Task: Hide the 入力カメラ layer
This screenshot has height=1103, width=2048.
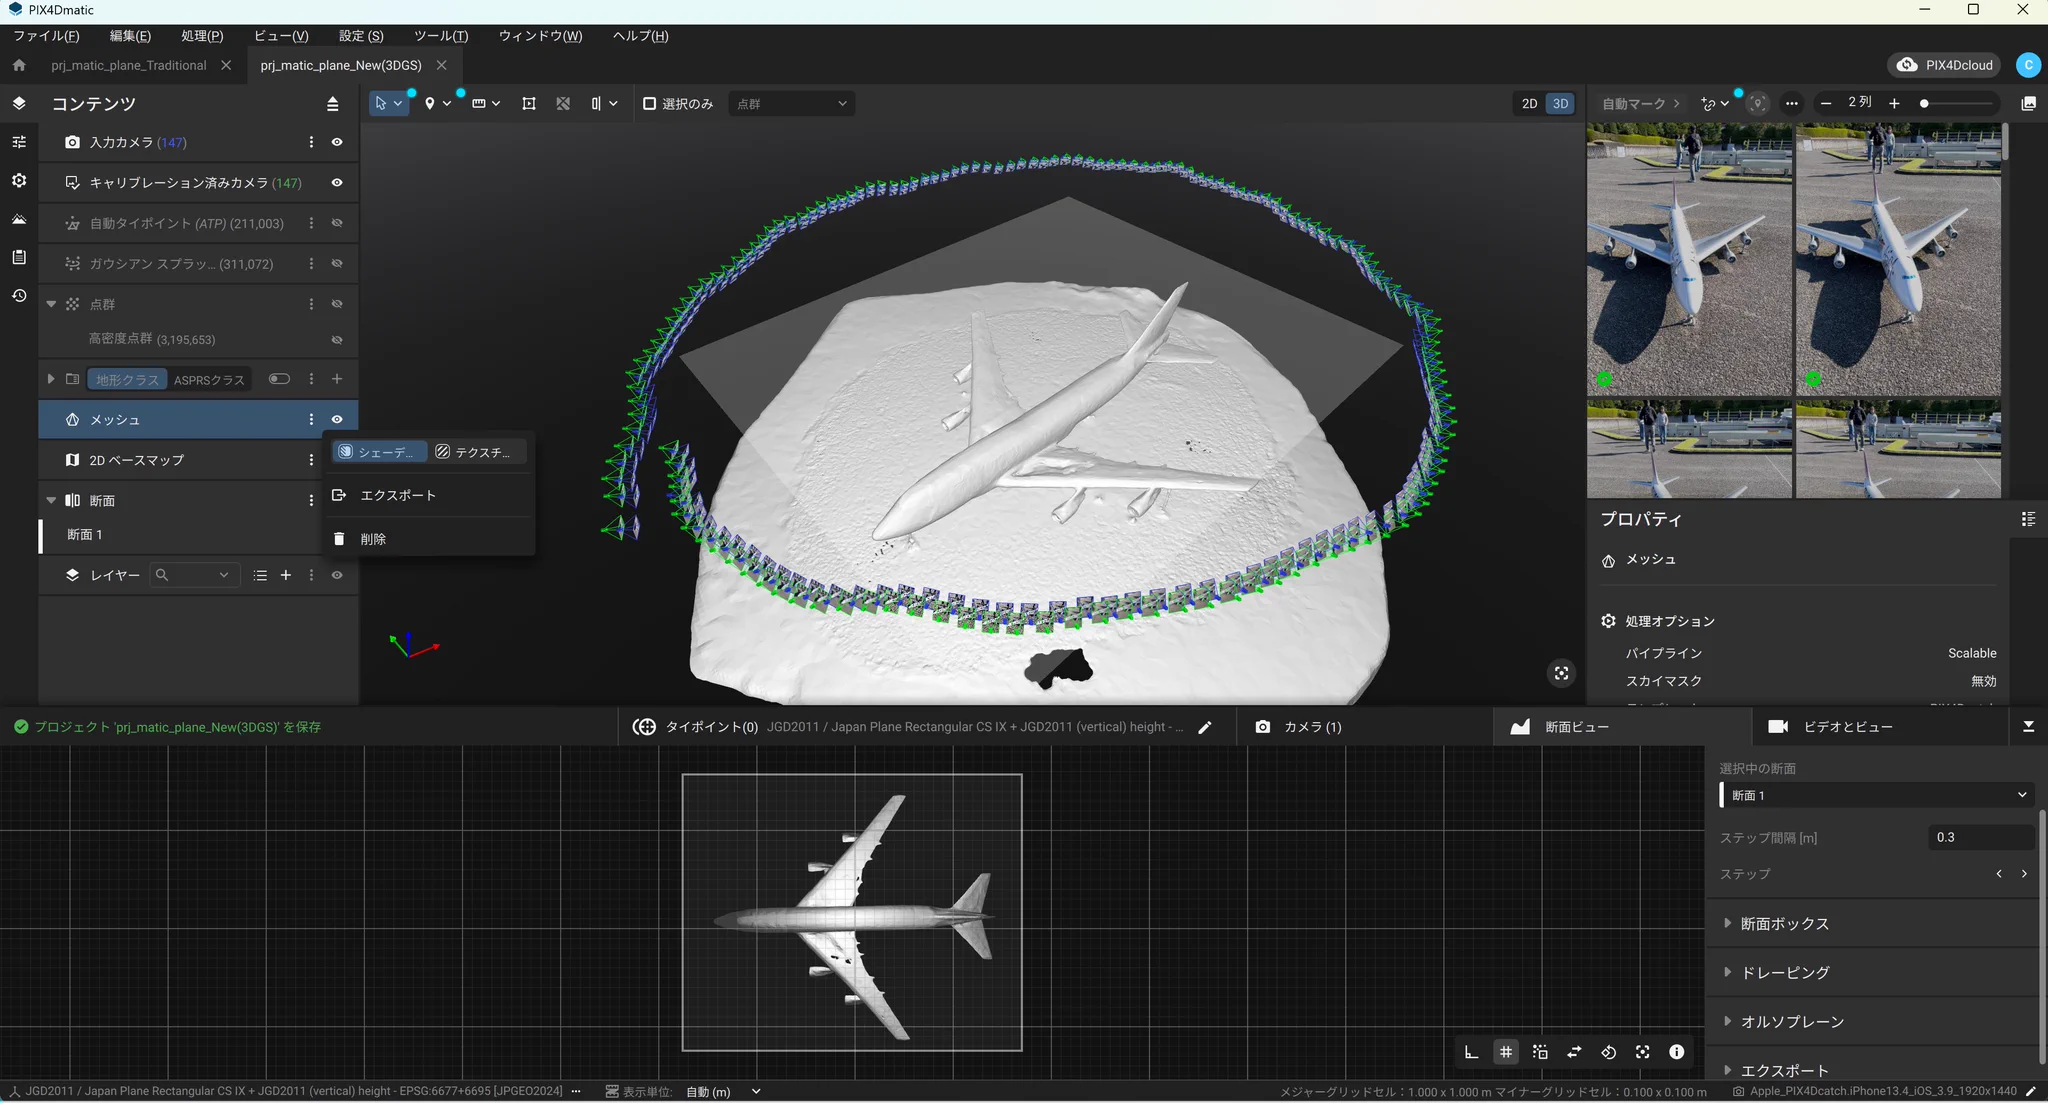Action: click(x=337, y=142)
